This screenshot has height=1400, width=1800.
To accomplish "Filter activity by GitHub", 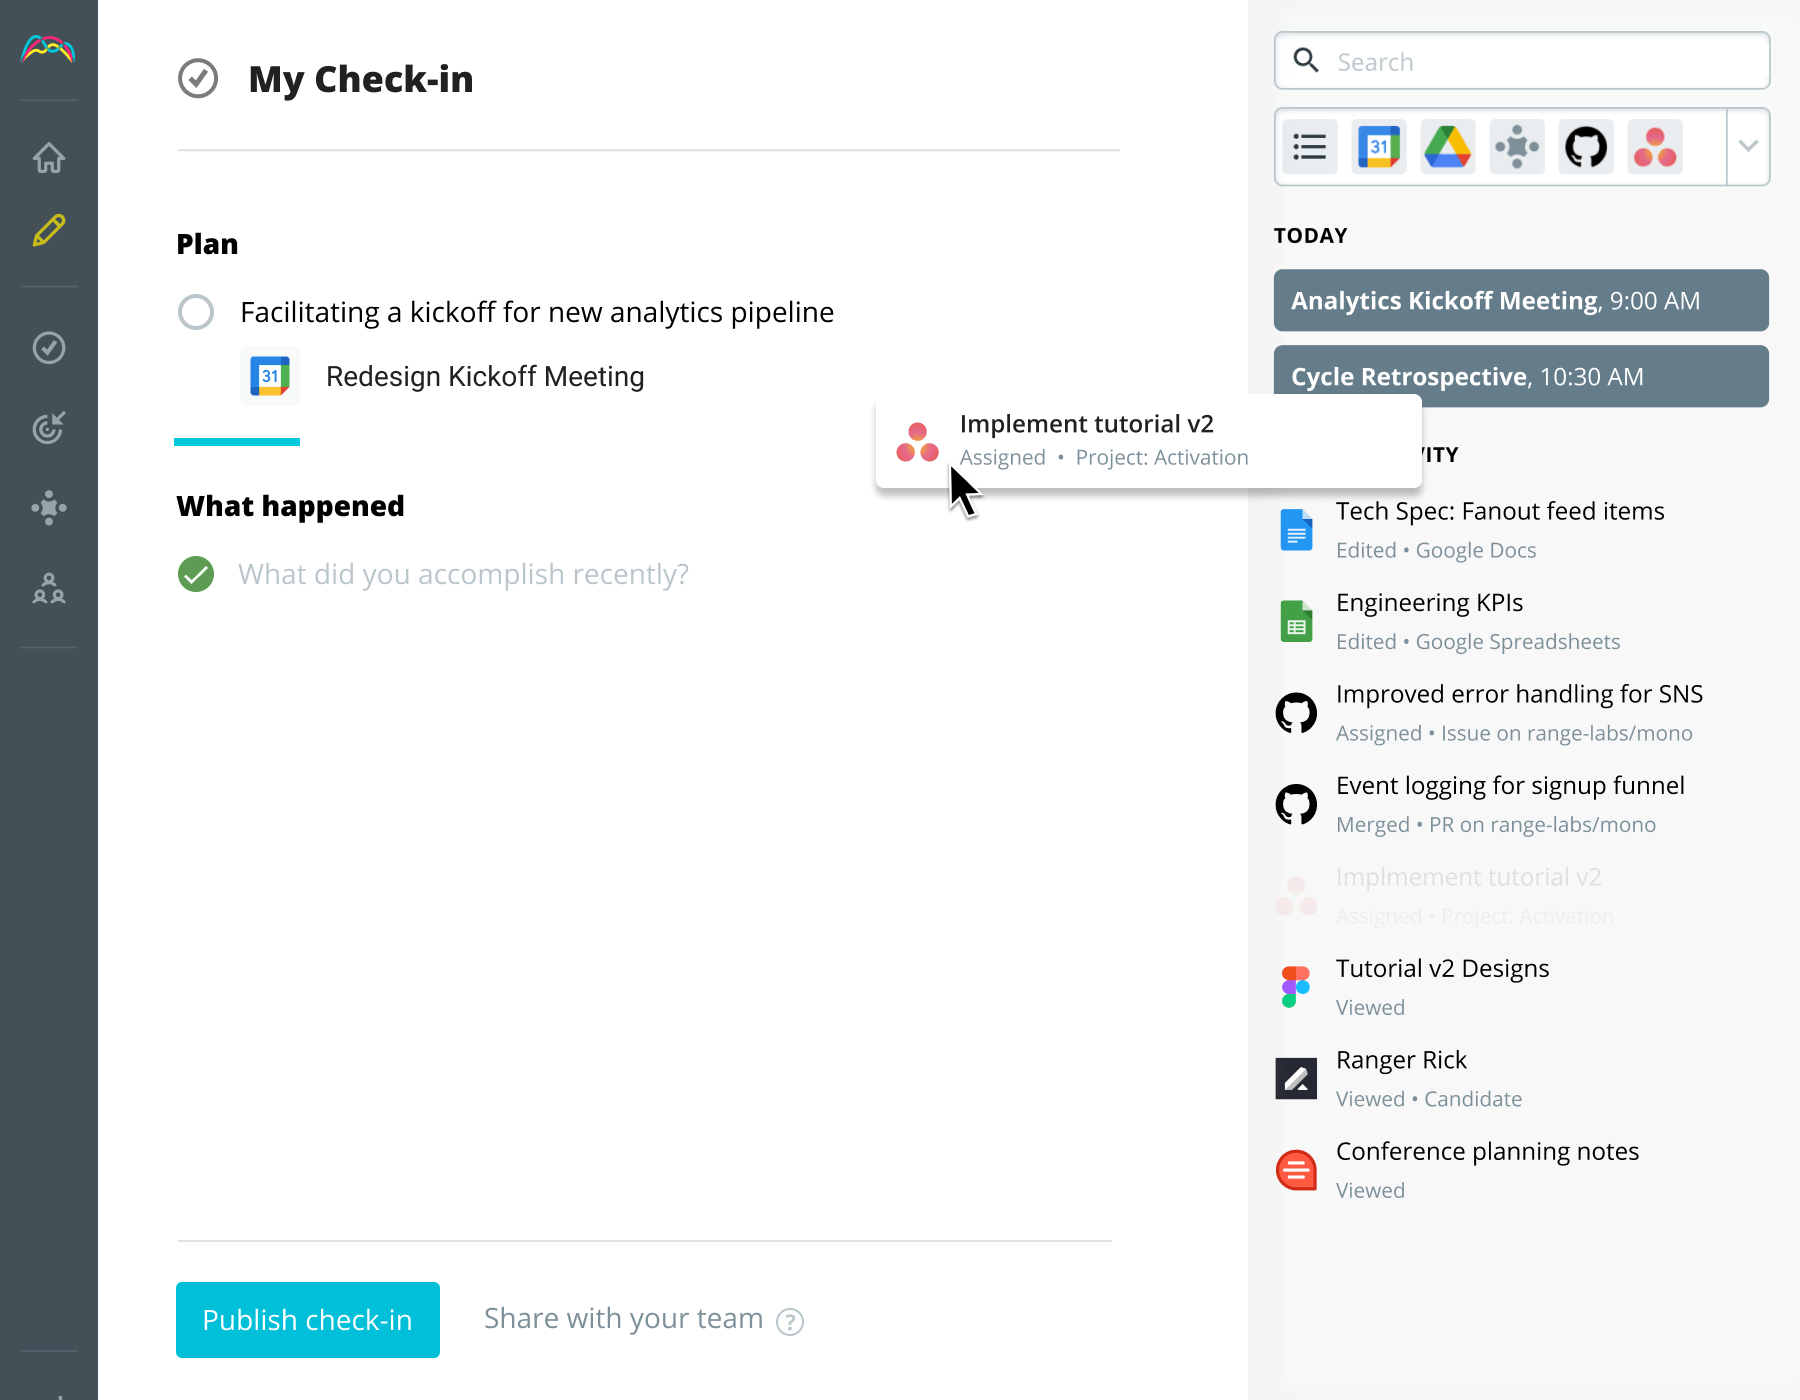I will tap(1586, 146).
